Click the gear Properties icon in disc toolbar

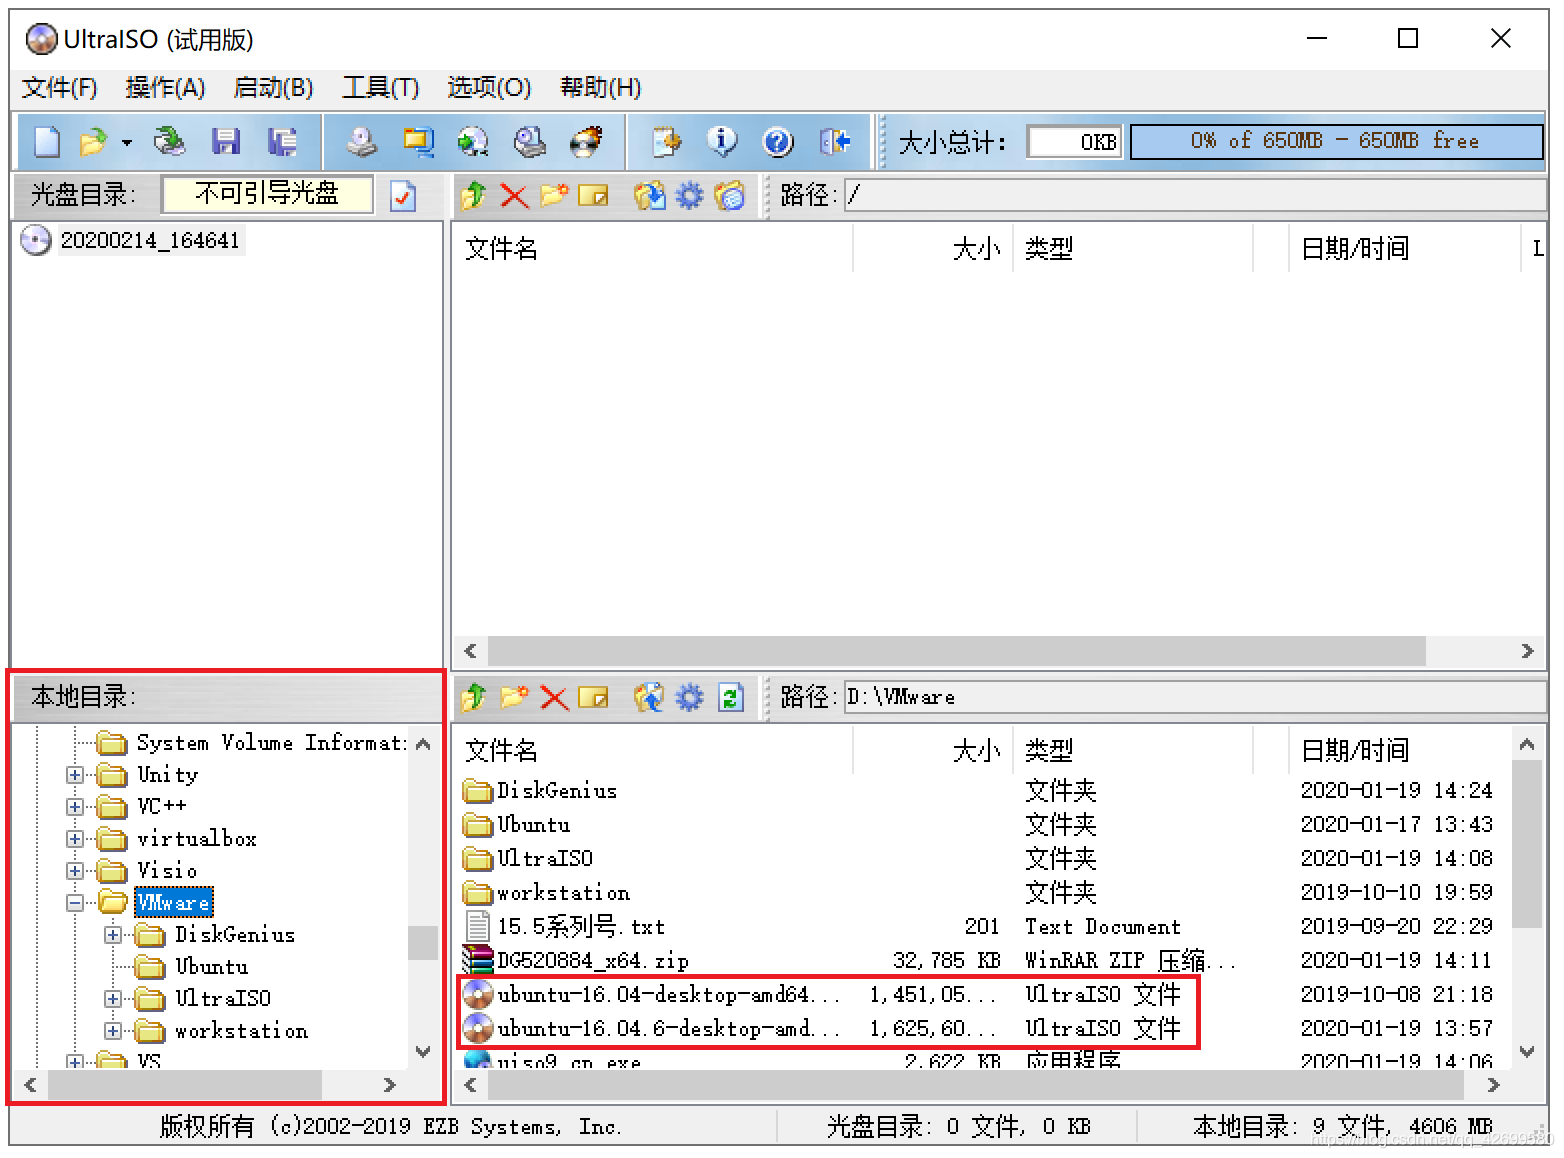point(690,195)
